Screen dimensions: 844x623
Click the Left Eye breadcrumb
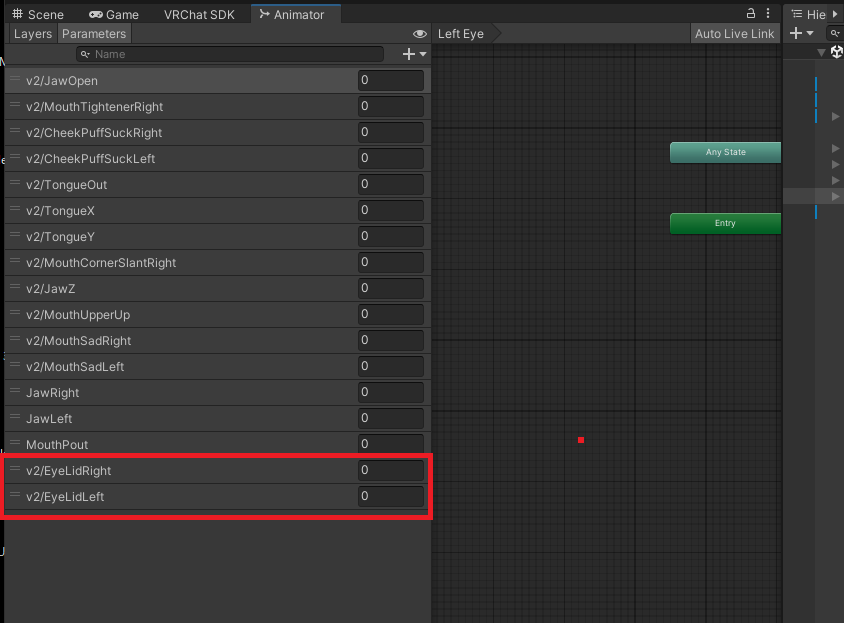click(461, 34)
